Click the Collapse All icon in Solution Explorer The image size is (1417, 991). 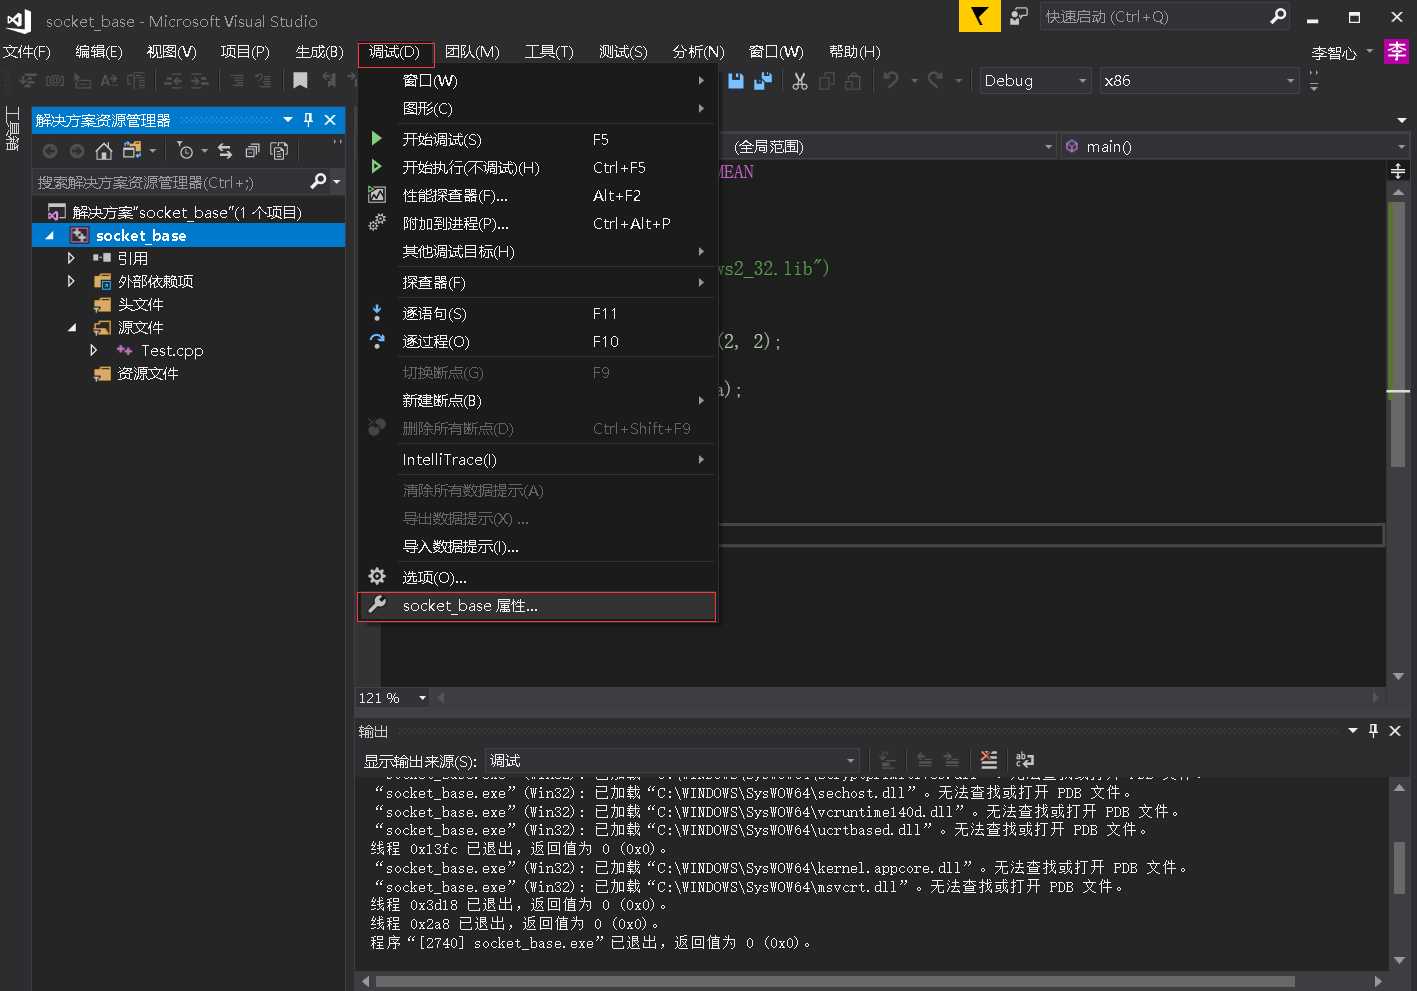click(x=252, y=151)
